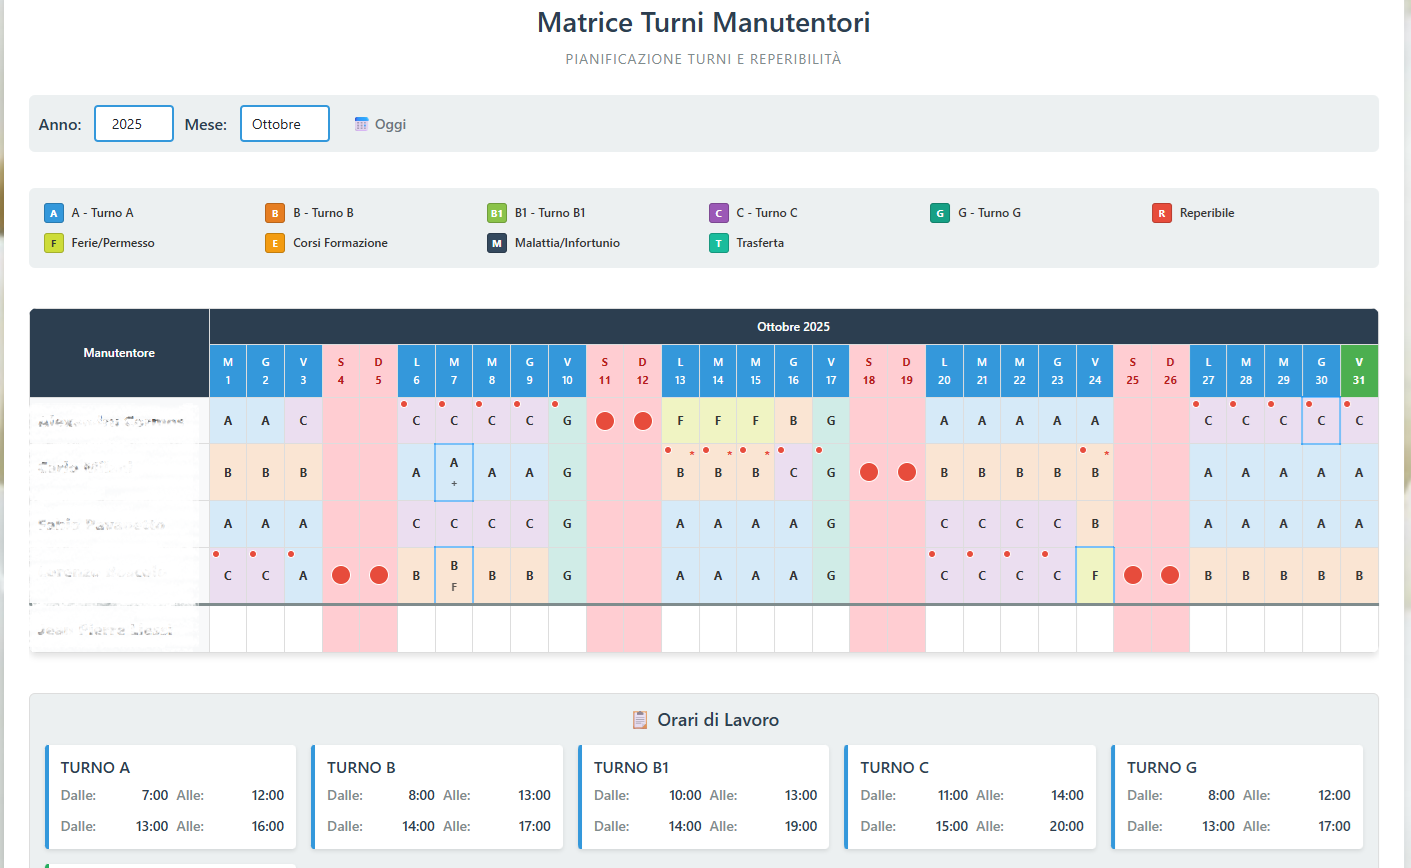Click the F Ferie/Permesso legend icon
The height and width of the screenshot is (868, 1411).
pos(53,242)
